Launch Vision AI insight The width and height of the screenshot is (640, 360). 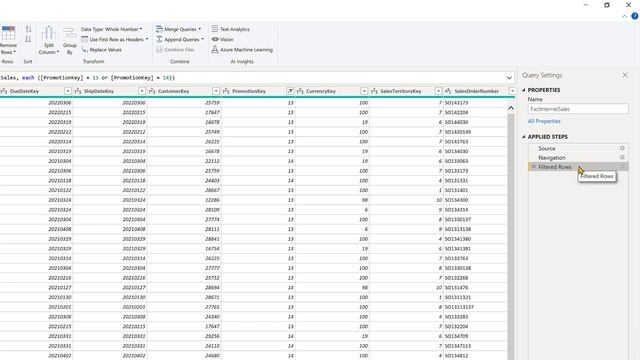coord(222,39)
